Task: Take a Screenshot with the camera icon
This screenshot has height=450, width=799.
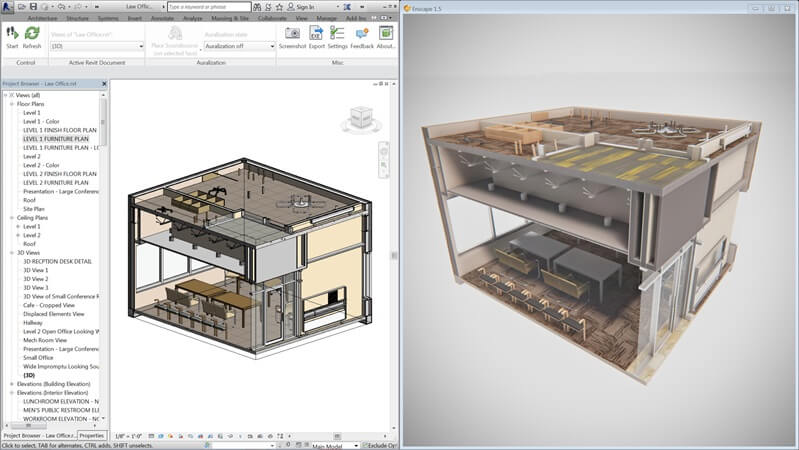Action: pyautogui.click(x=292, y=34)
